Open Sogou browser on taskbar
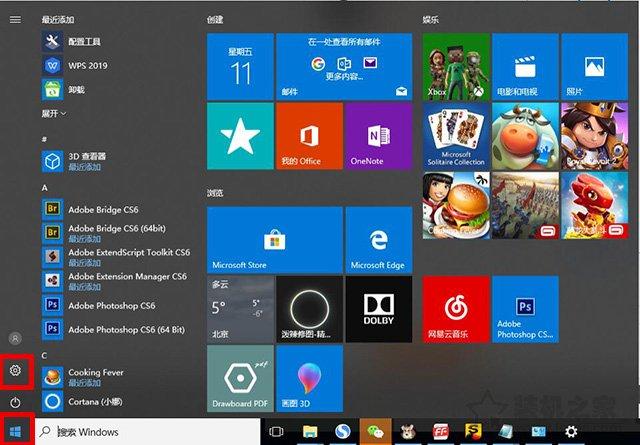The image size is (640, 445). click(x=343, y=431)
